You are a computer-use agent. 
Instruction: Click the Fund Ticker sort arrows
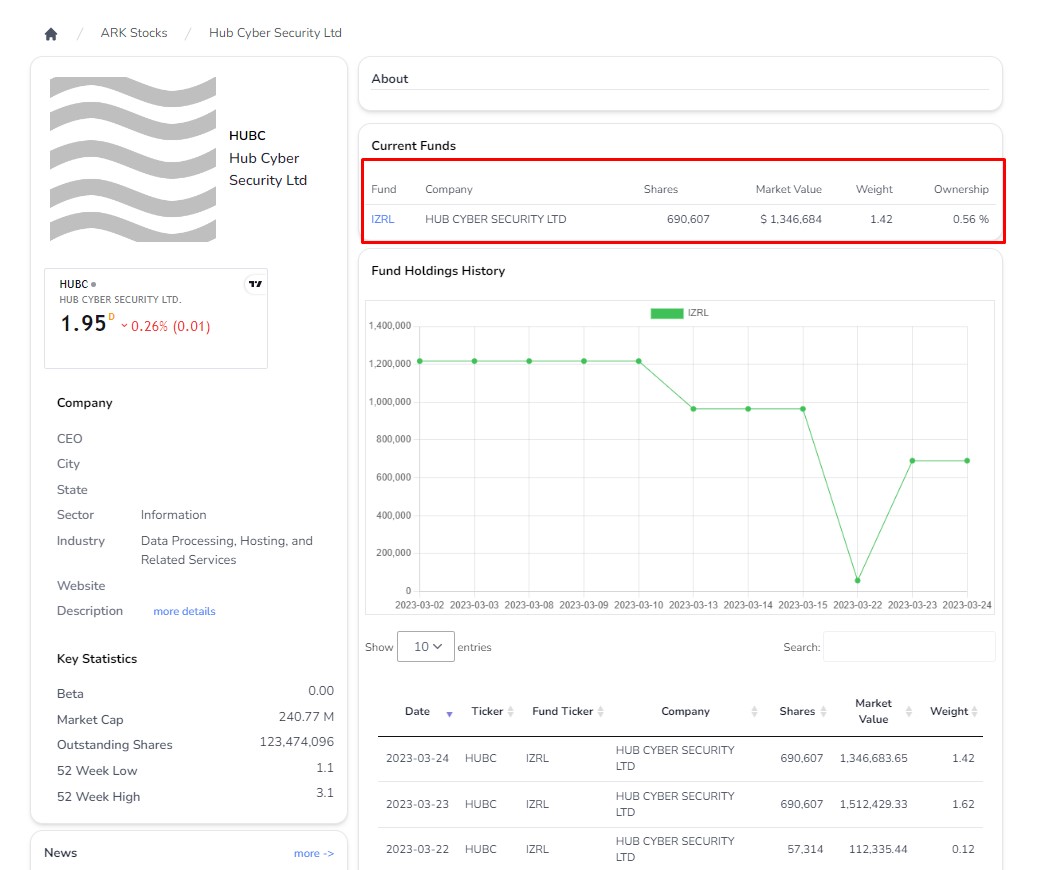tap(598, 711)
